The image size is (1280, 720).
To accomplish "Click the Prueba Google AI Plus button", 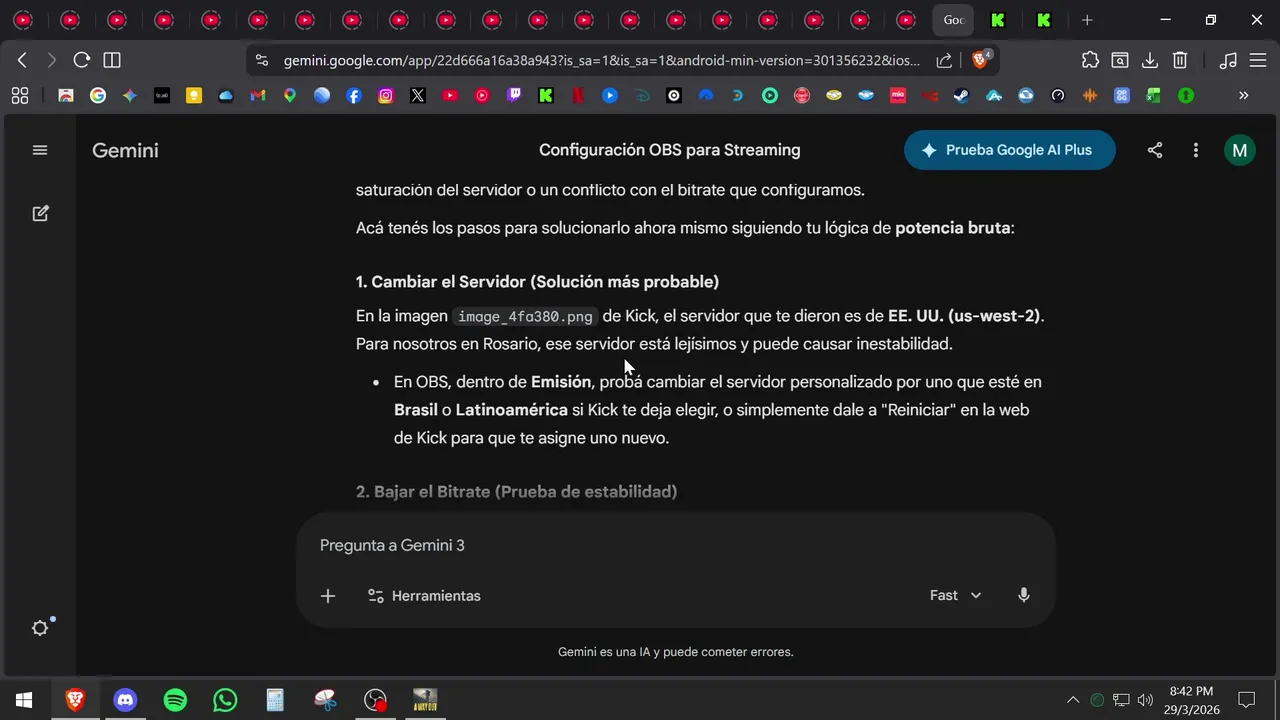I will coord(1009,150).
